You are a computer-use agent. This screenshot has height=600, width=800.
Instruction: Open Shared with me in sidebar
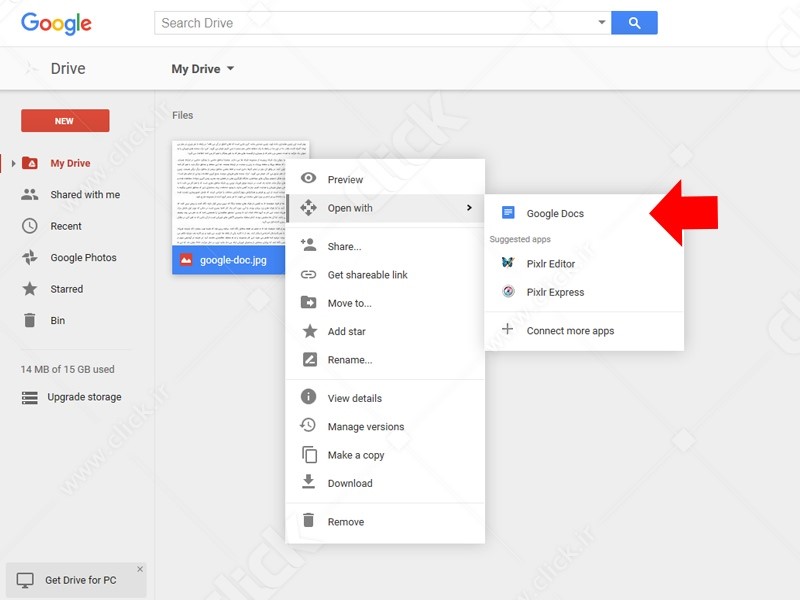pyautogui.click(x=85, y=195)
